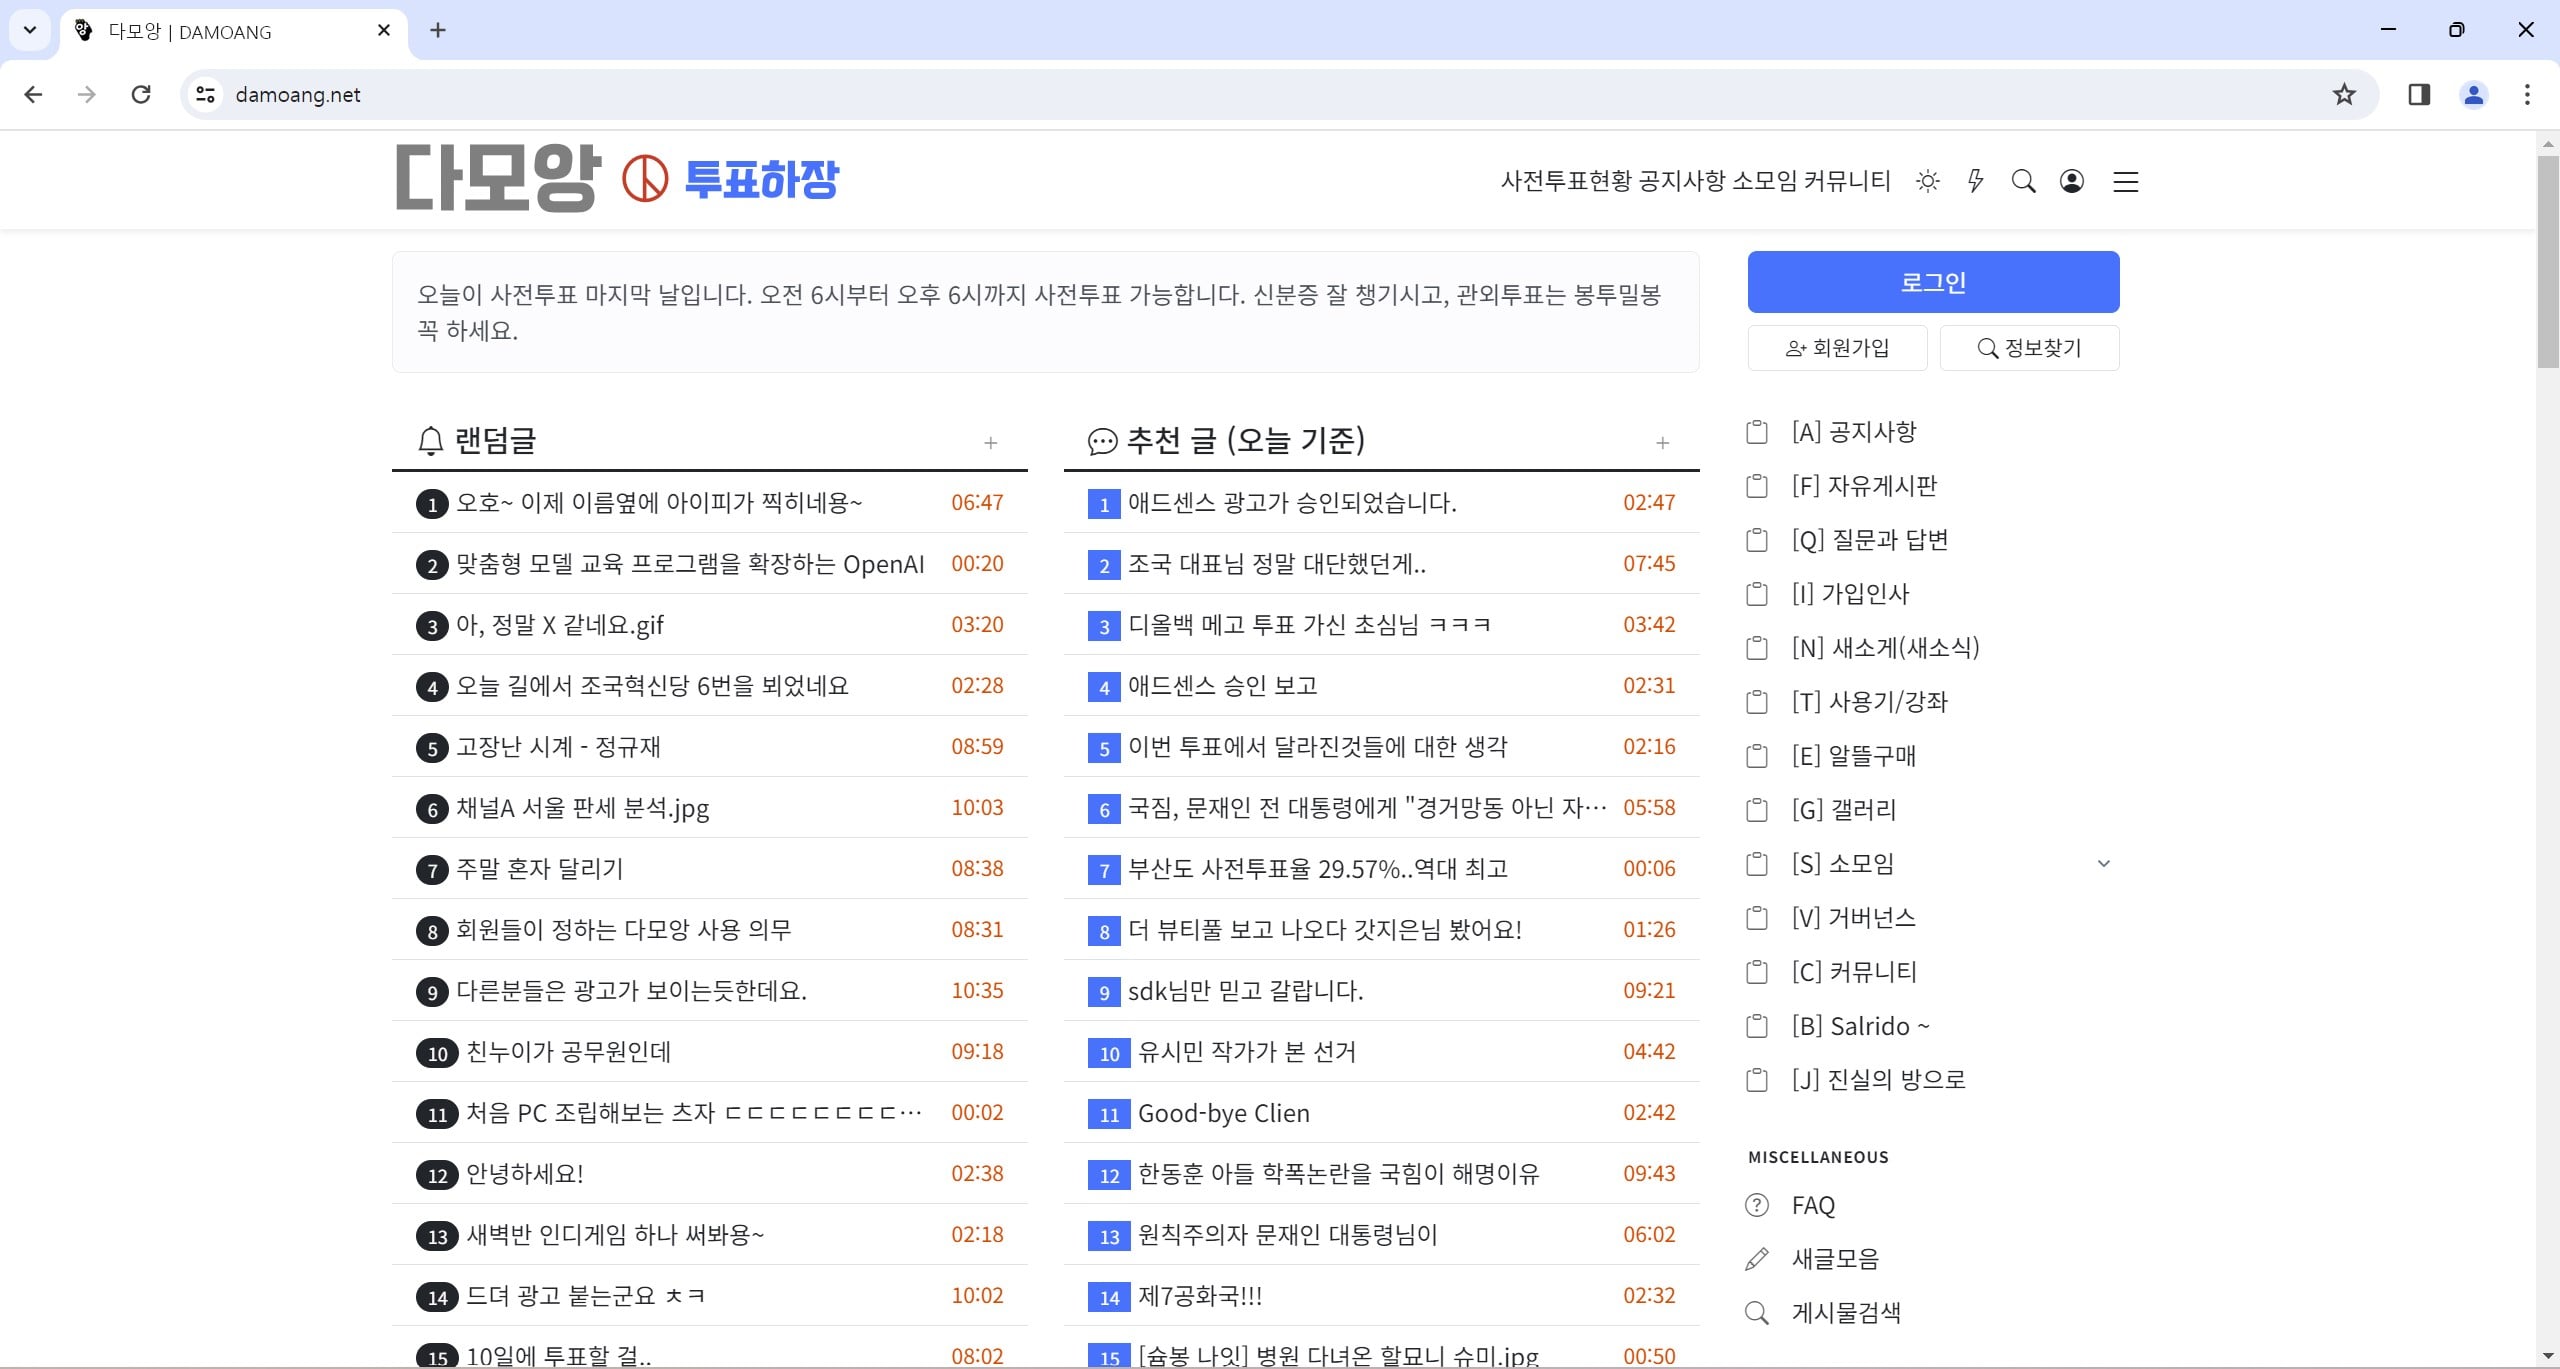The image size is (2560, 1369).
Task: Open Chrome side panel icon
Action: 2419,94
